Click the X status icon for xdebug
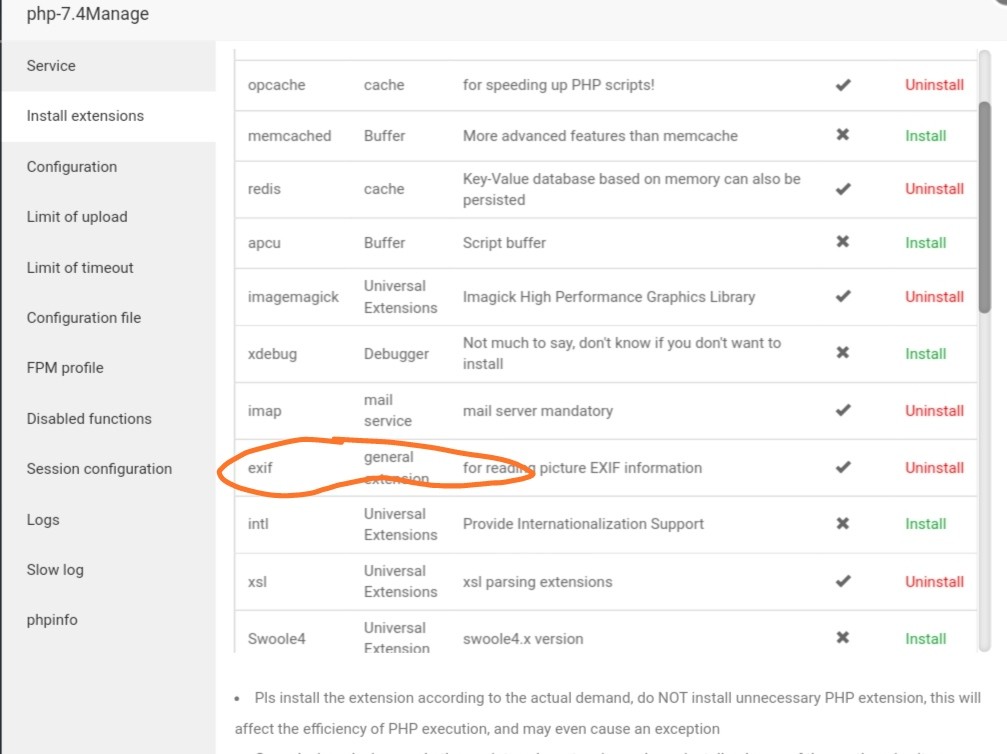The width and height of the screenshot is (1007, 754). coord(843,353)
